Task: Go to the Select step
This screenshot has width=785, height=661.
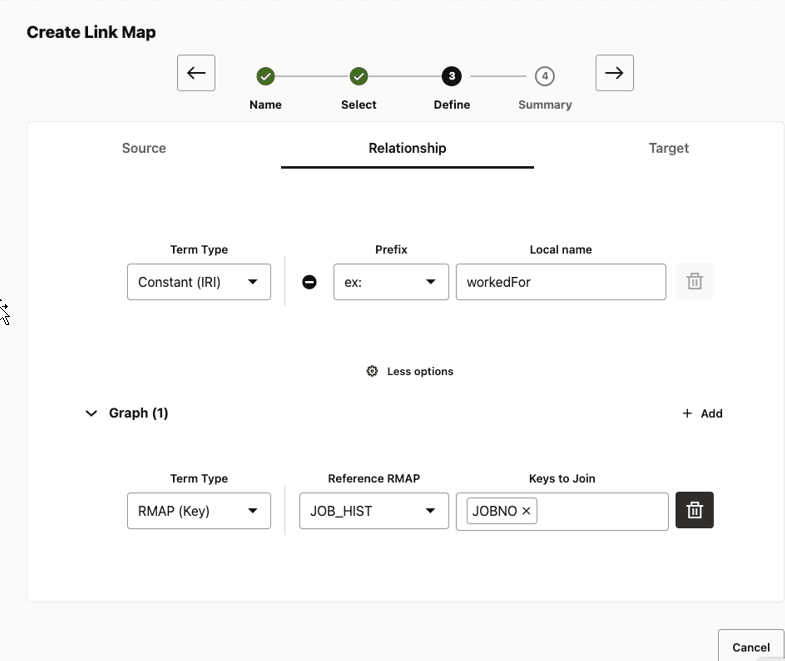Action: pyautogui.click(x=358, y=77)
